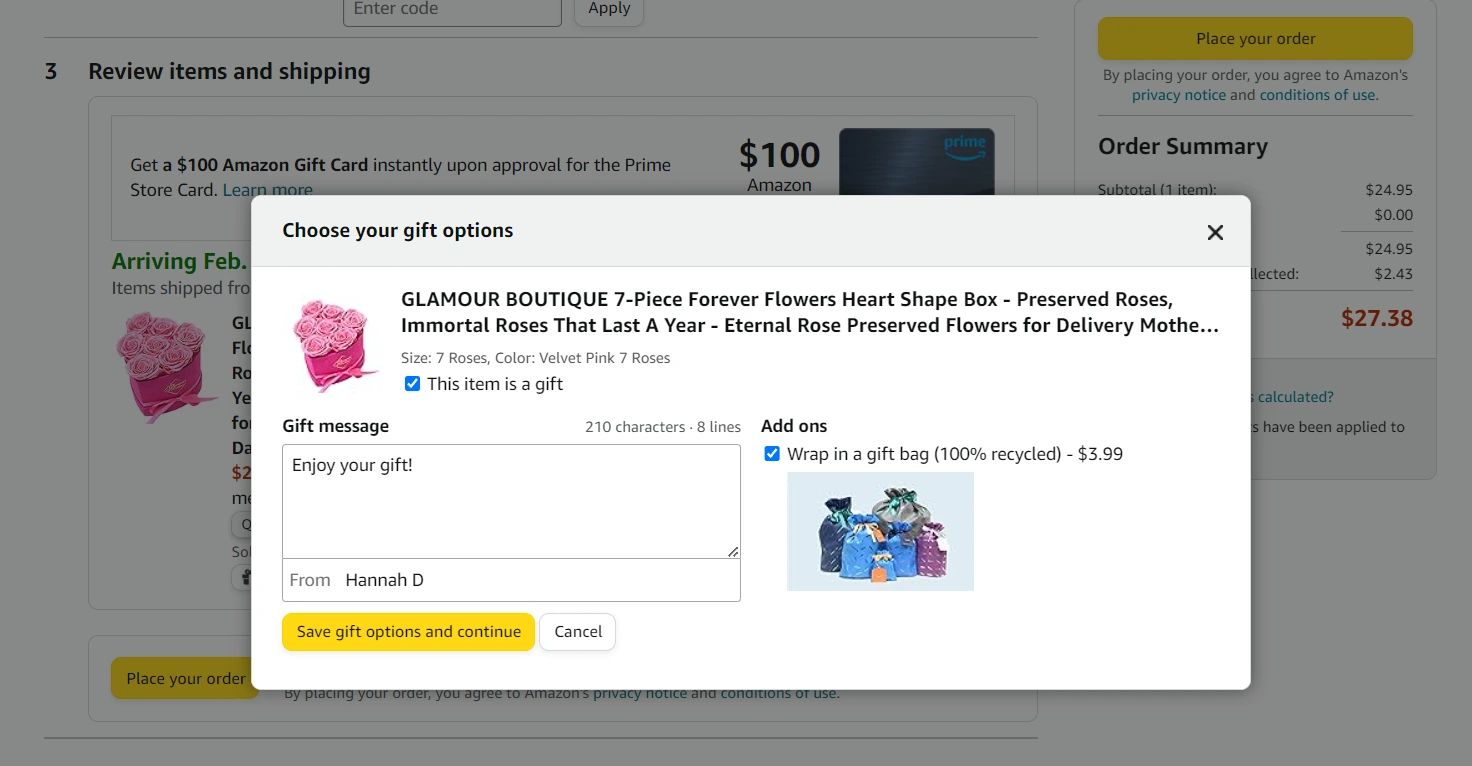Click the gift icon button behind dialog

pyautogui.click(x=241, y=578)
